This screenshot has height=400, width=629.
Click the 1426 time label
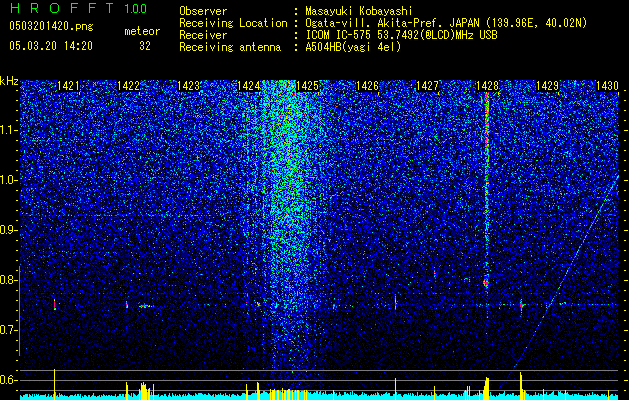(x=367, y=85)
